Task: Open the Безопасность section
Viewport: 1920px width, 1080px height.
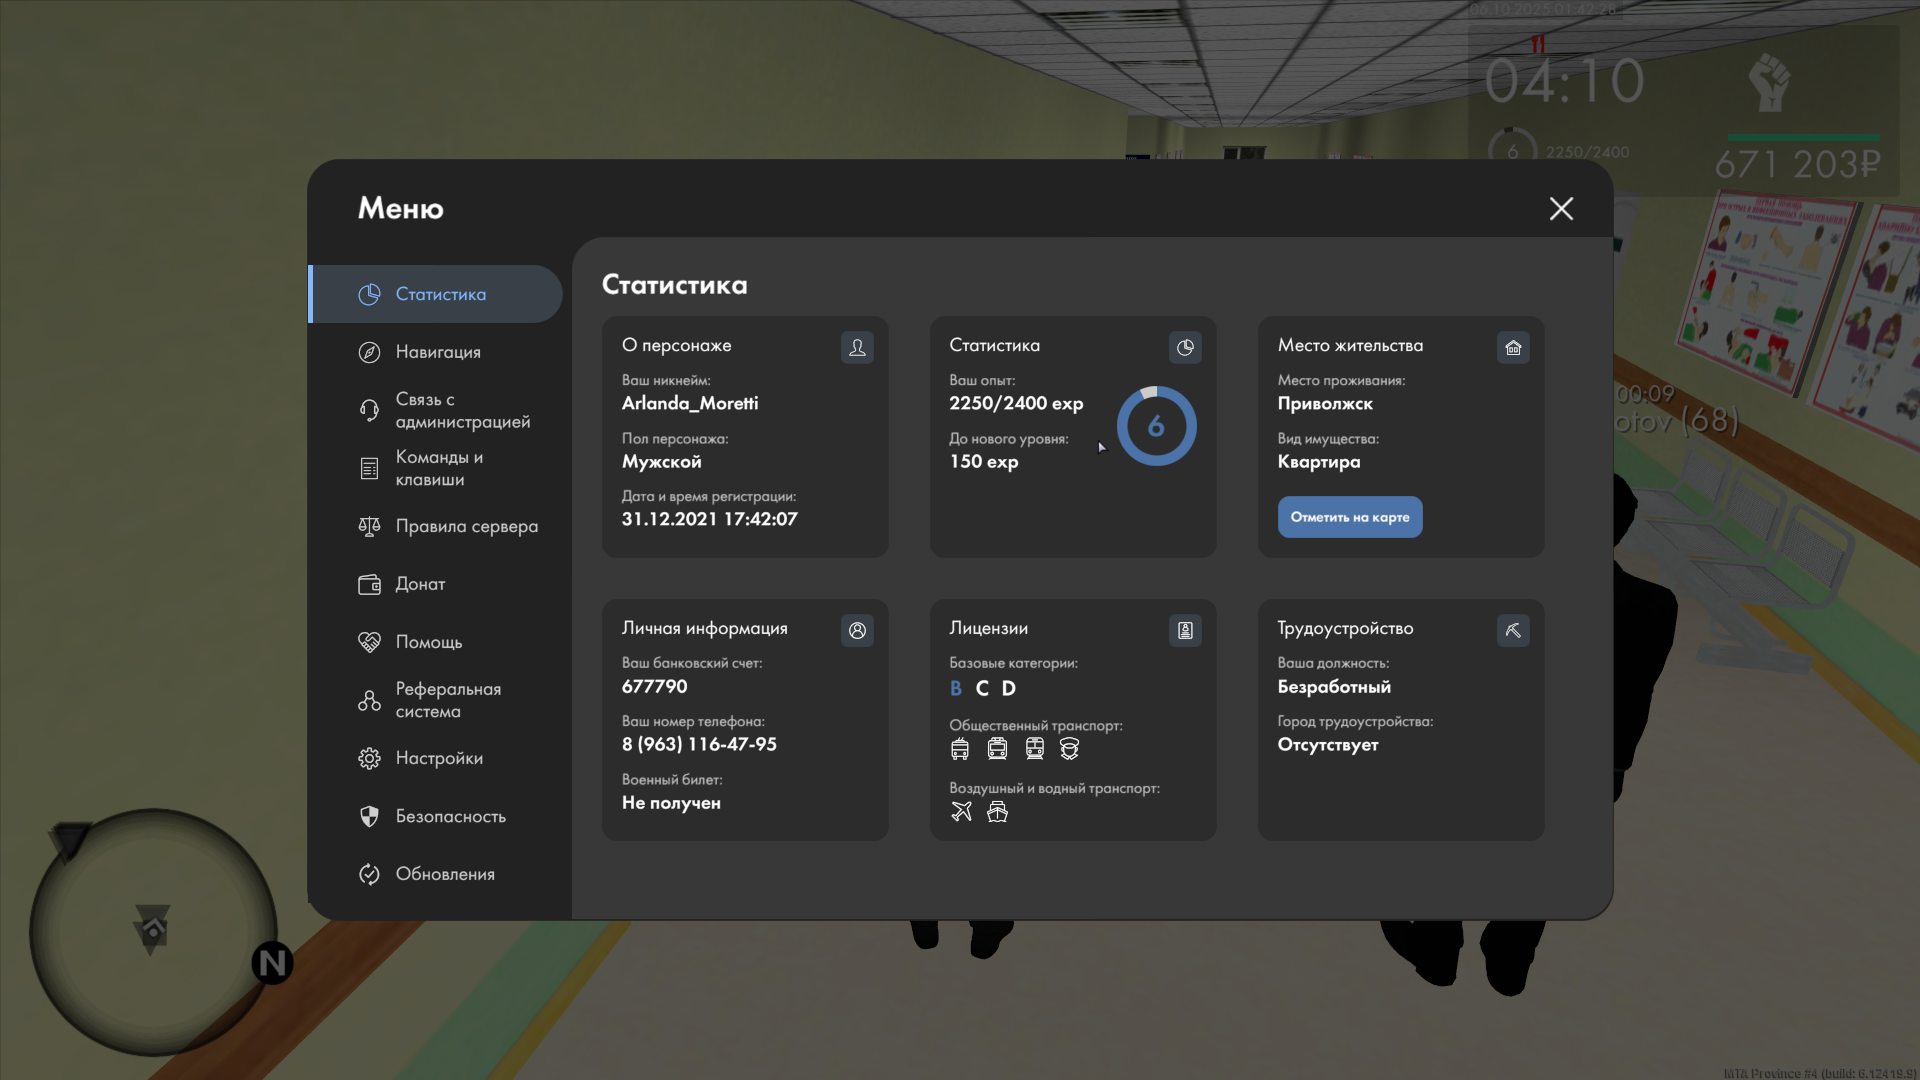Action: (449, 816)
